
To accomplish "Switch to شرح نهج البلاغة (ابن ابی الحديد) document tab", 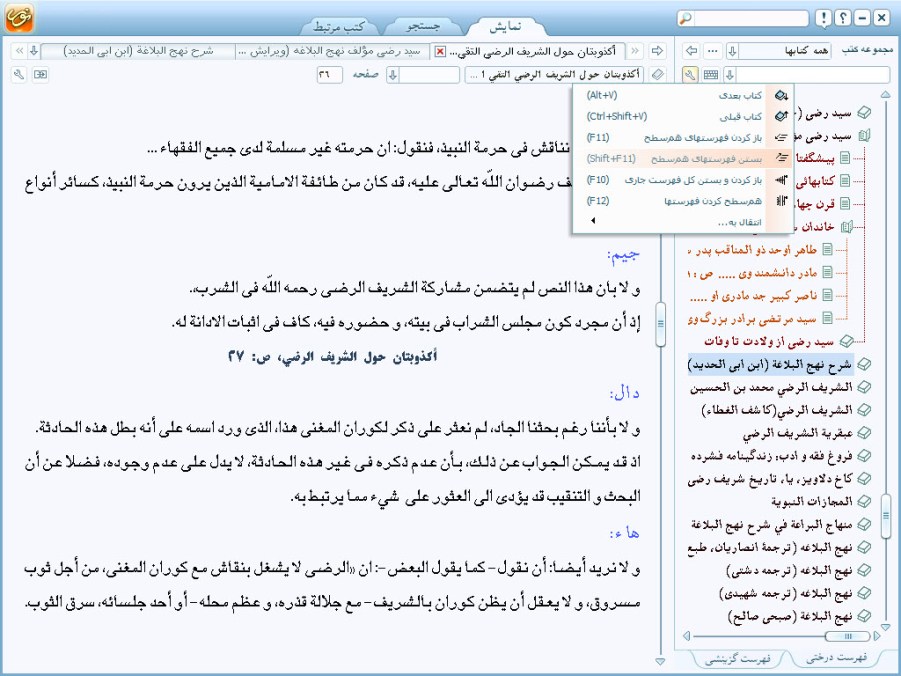I will coord(138,51).
